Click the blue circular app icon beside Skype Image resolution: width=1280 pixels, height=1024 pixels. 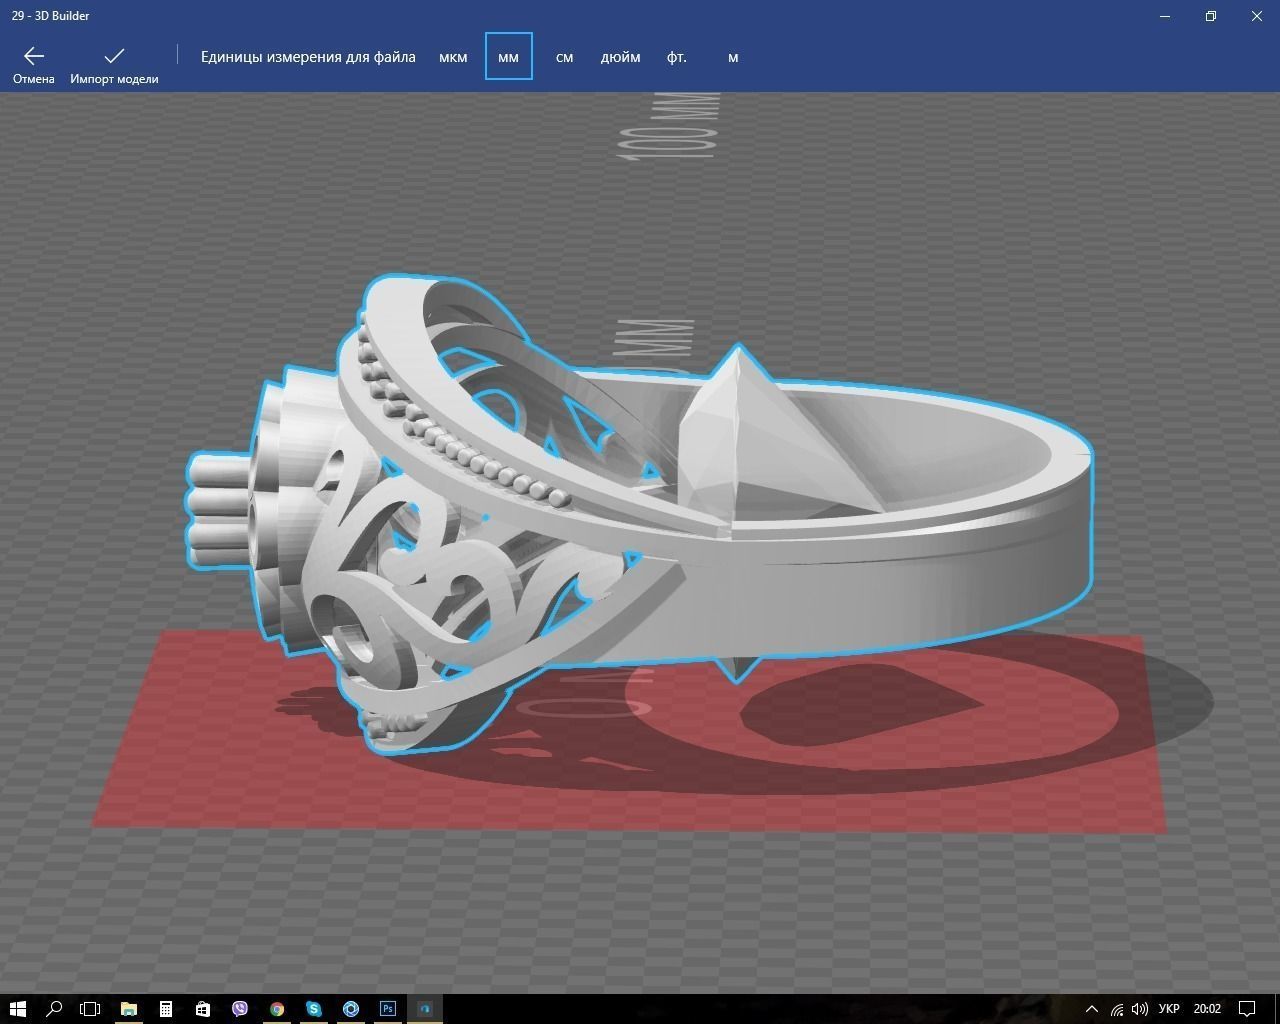coord(351,1009)
